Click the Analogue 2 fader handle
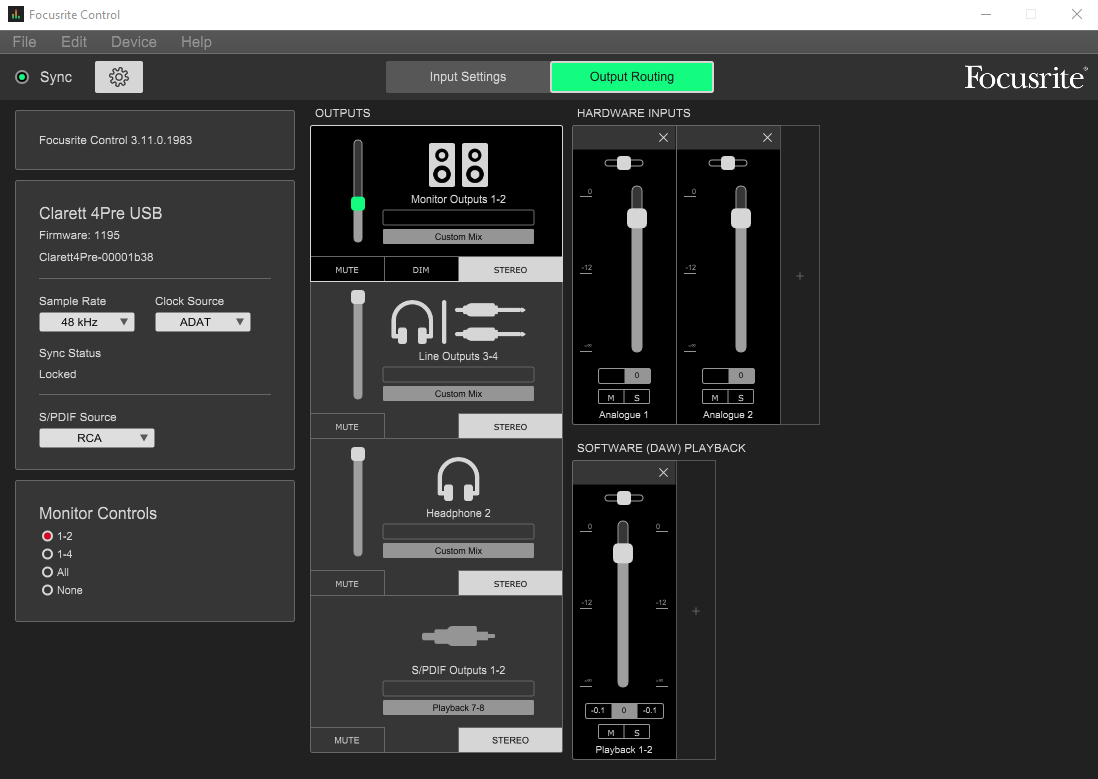 click(x=741, y=218)
